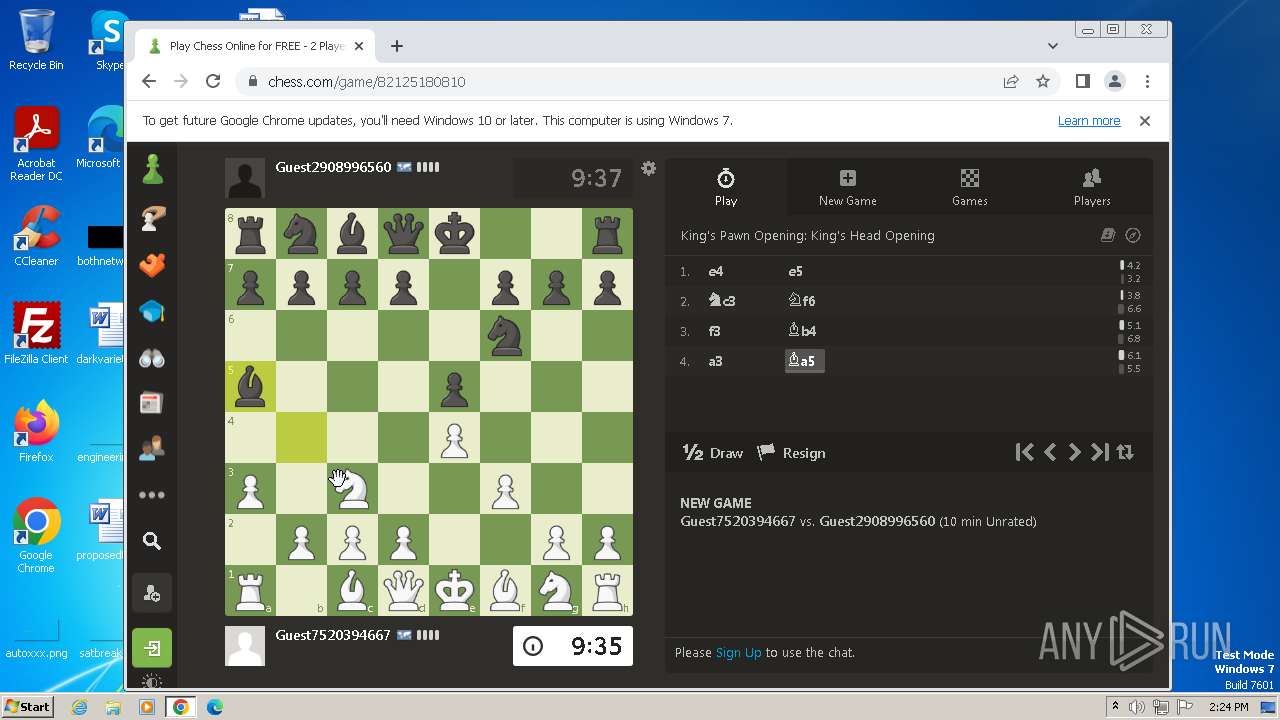Click the black bishop on a5
Screen dimensions: 1280x720
pos(250,386)
